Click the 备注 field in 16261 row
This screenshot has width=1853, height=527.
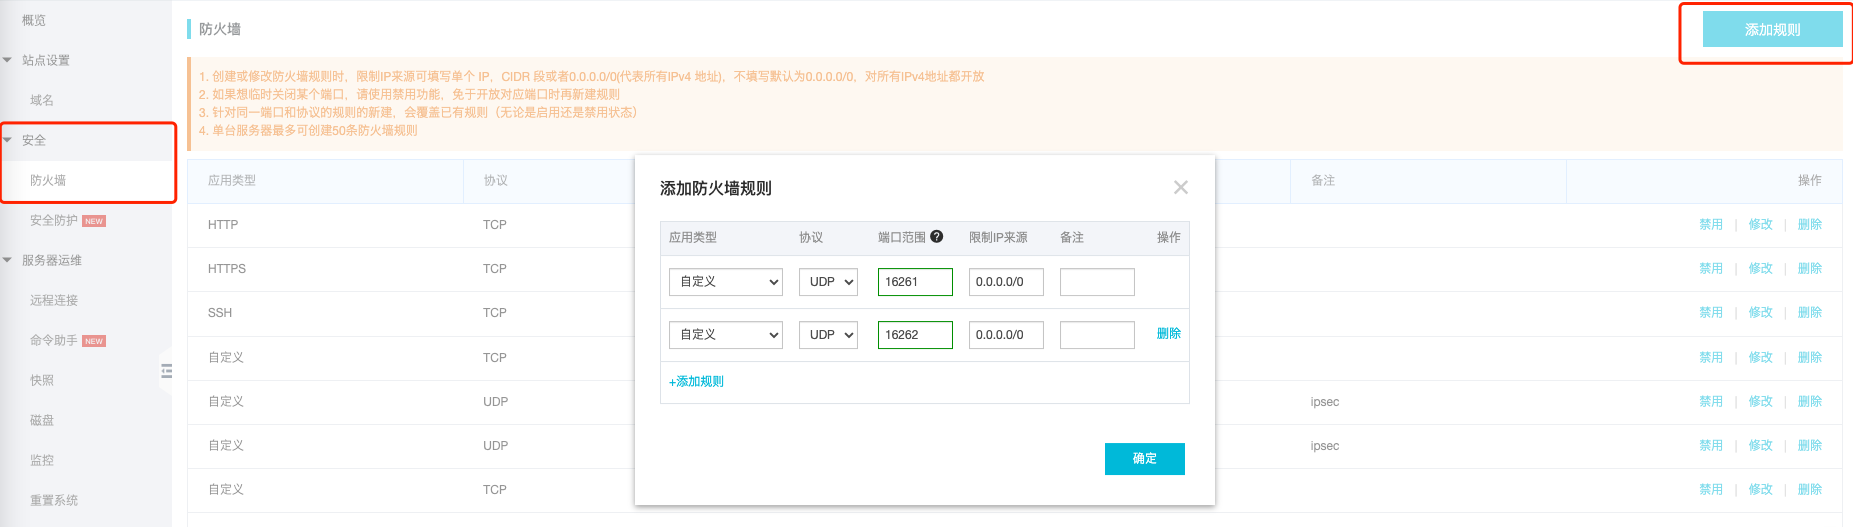point(1097,282)
